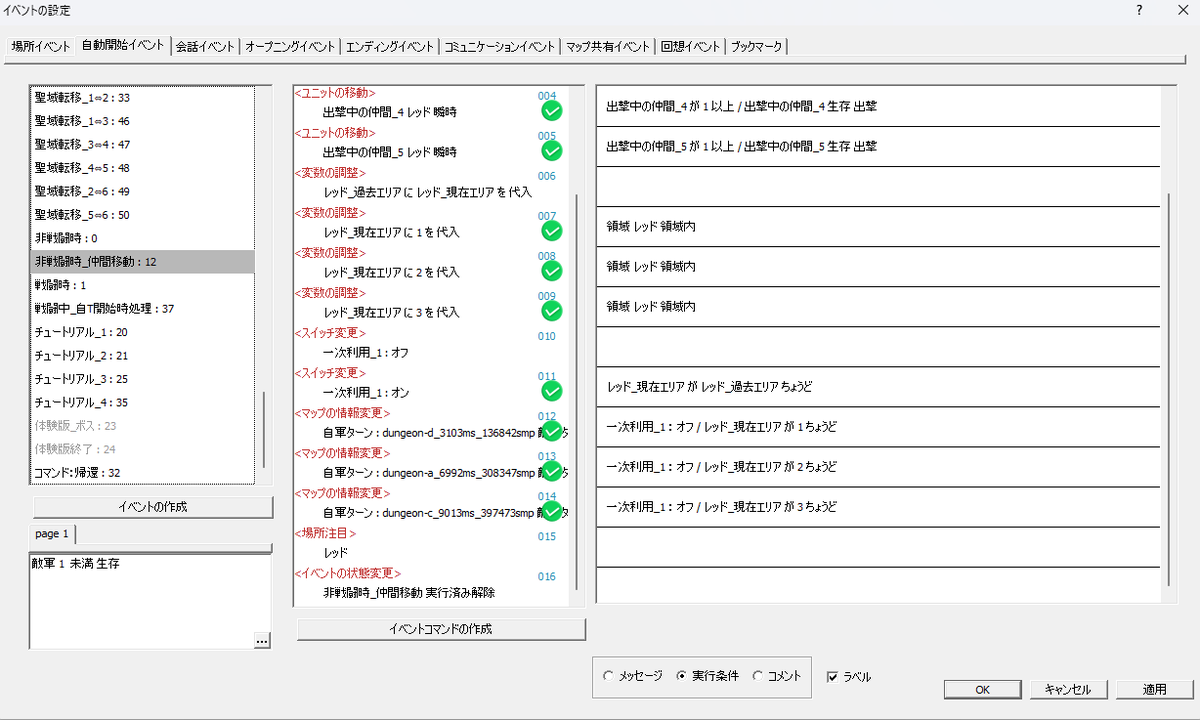This screenshot has width=1200, height=720.
Task: Click the command list vertical scrollbar
Action: [576, 390]
